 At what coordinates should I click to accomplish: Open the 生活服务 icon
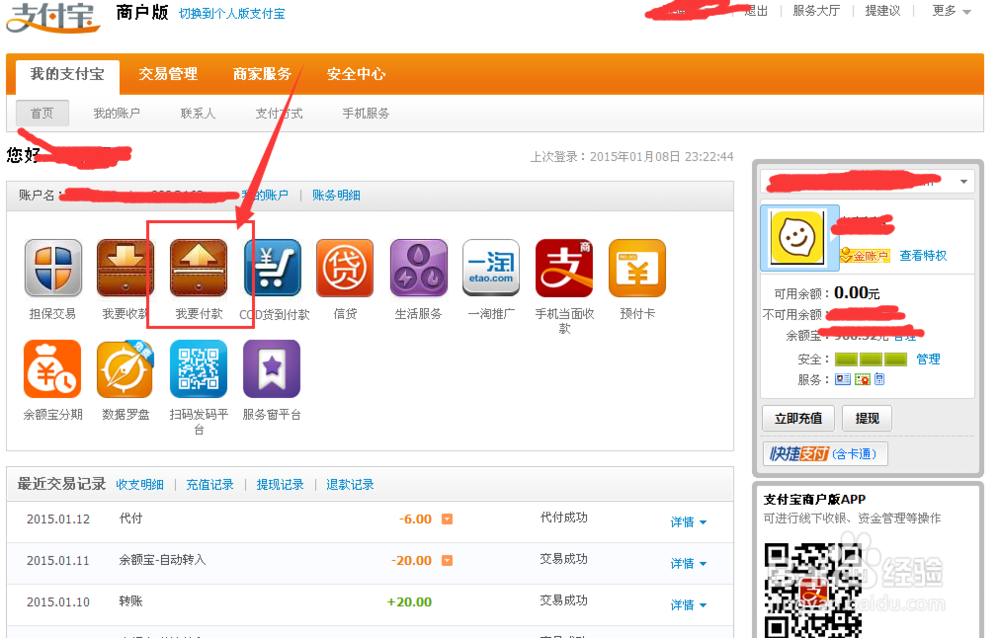[x=418, y=268]
